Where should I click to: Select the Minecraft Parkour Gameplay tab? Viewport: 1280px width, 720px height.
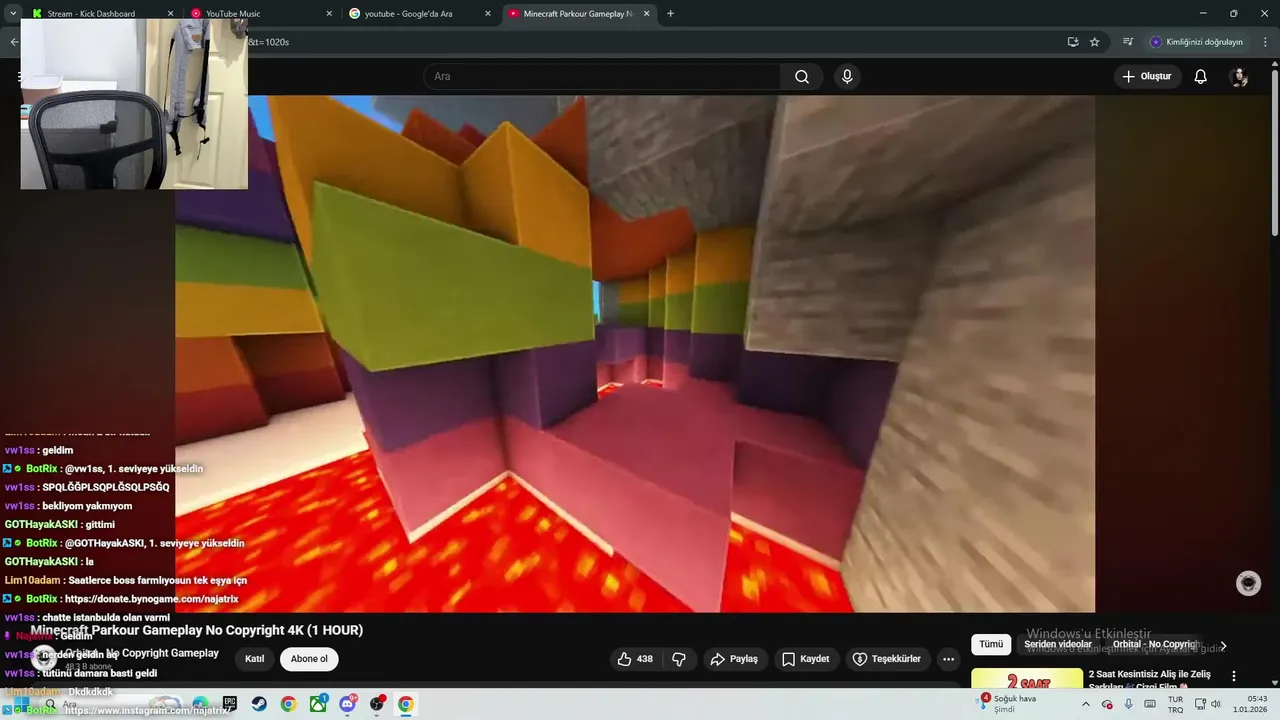click(x=578, y=14)
